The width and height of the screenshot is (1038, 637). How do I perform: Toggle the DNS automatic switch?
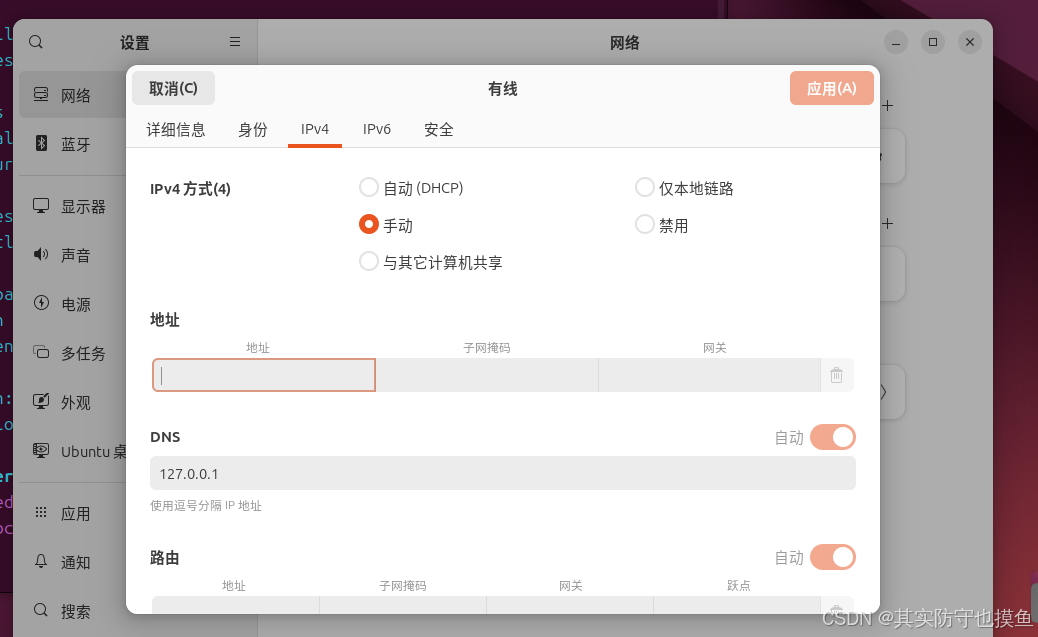tap(833, 437)
